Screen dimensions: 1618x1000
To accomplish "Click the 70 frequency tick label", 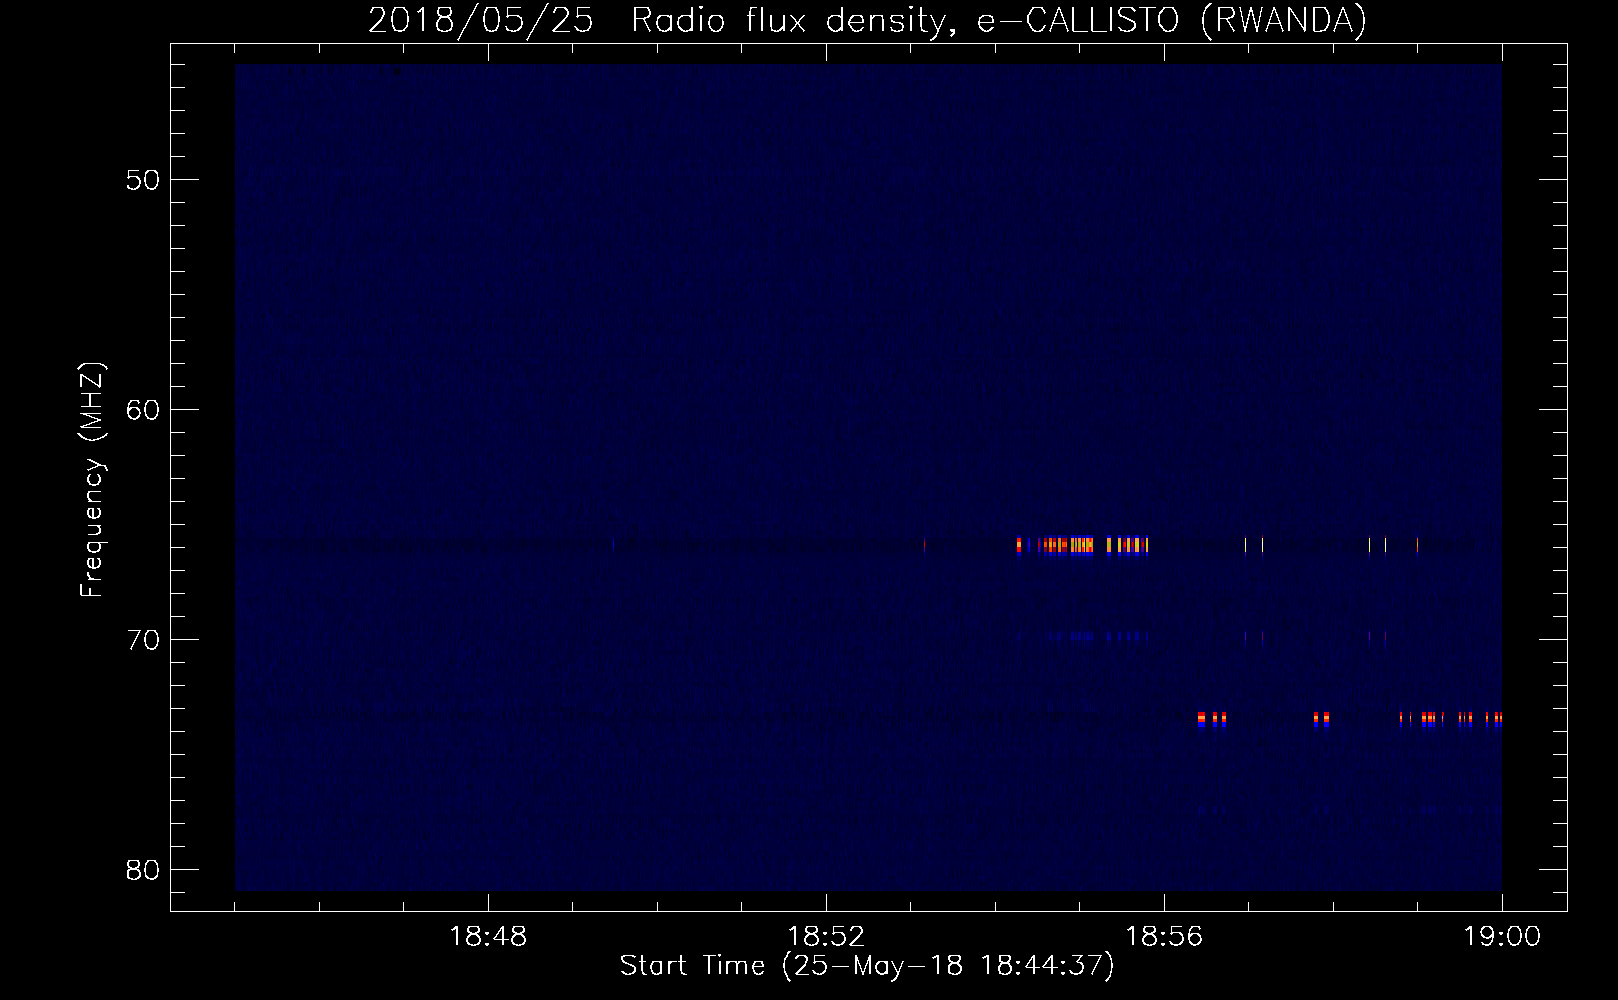I will (x=143, y=640).
